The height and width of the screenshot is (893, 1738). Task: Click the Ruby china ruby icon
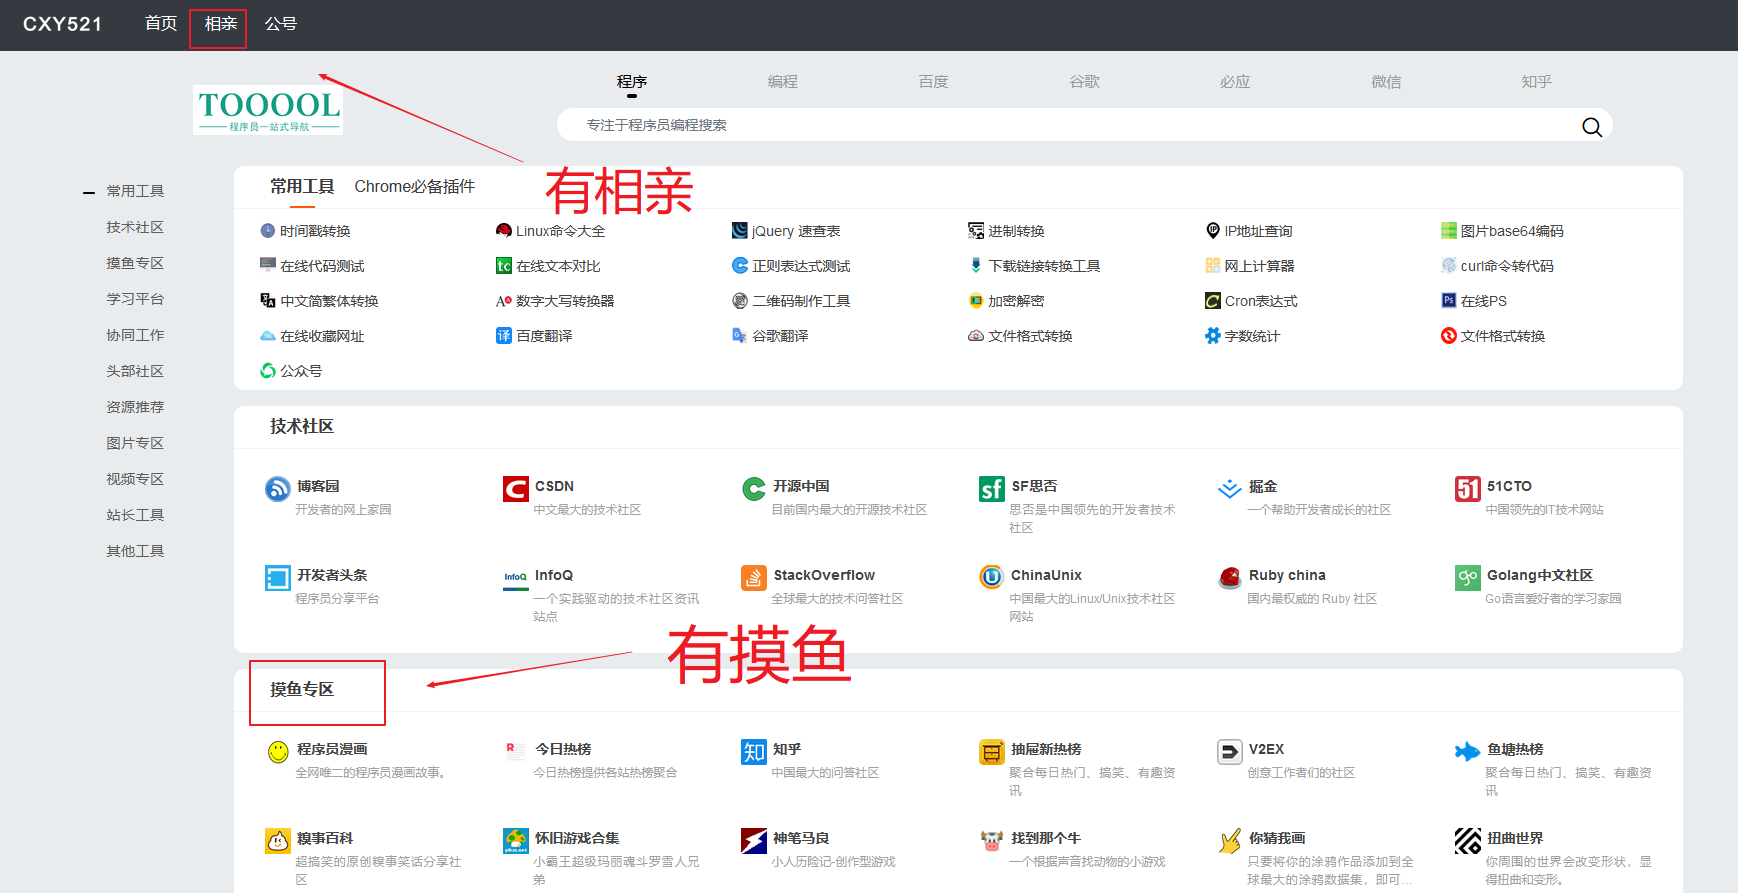(x=1229, y=578)
